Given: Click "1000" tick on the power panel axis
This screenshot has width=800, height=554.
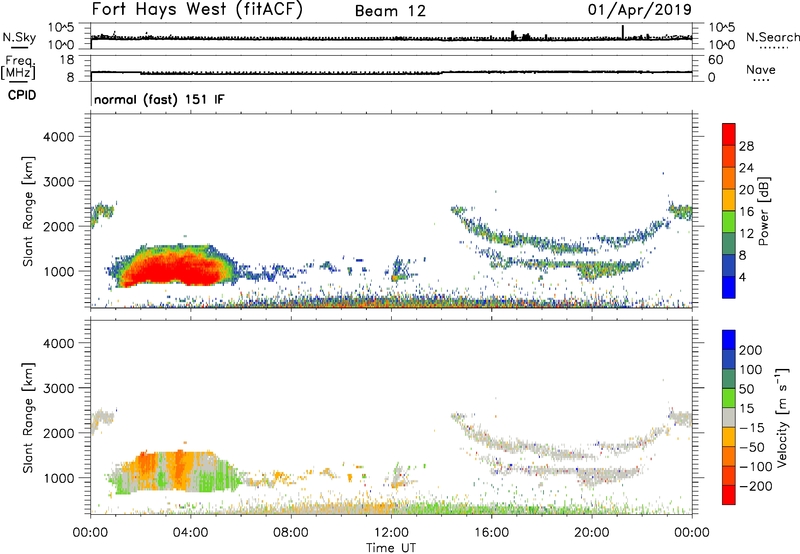Looking at the screenshot, I should [59, 271].
